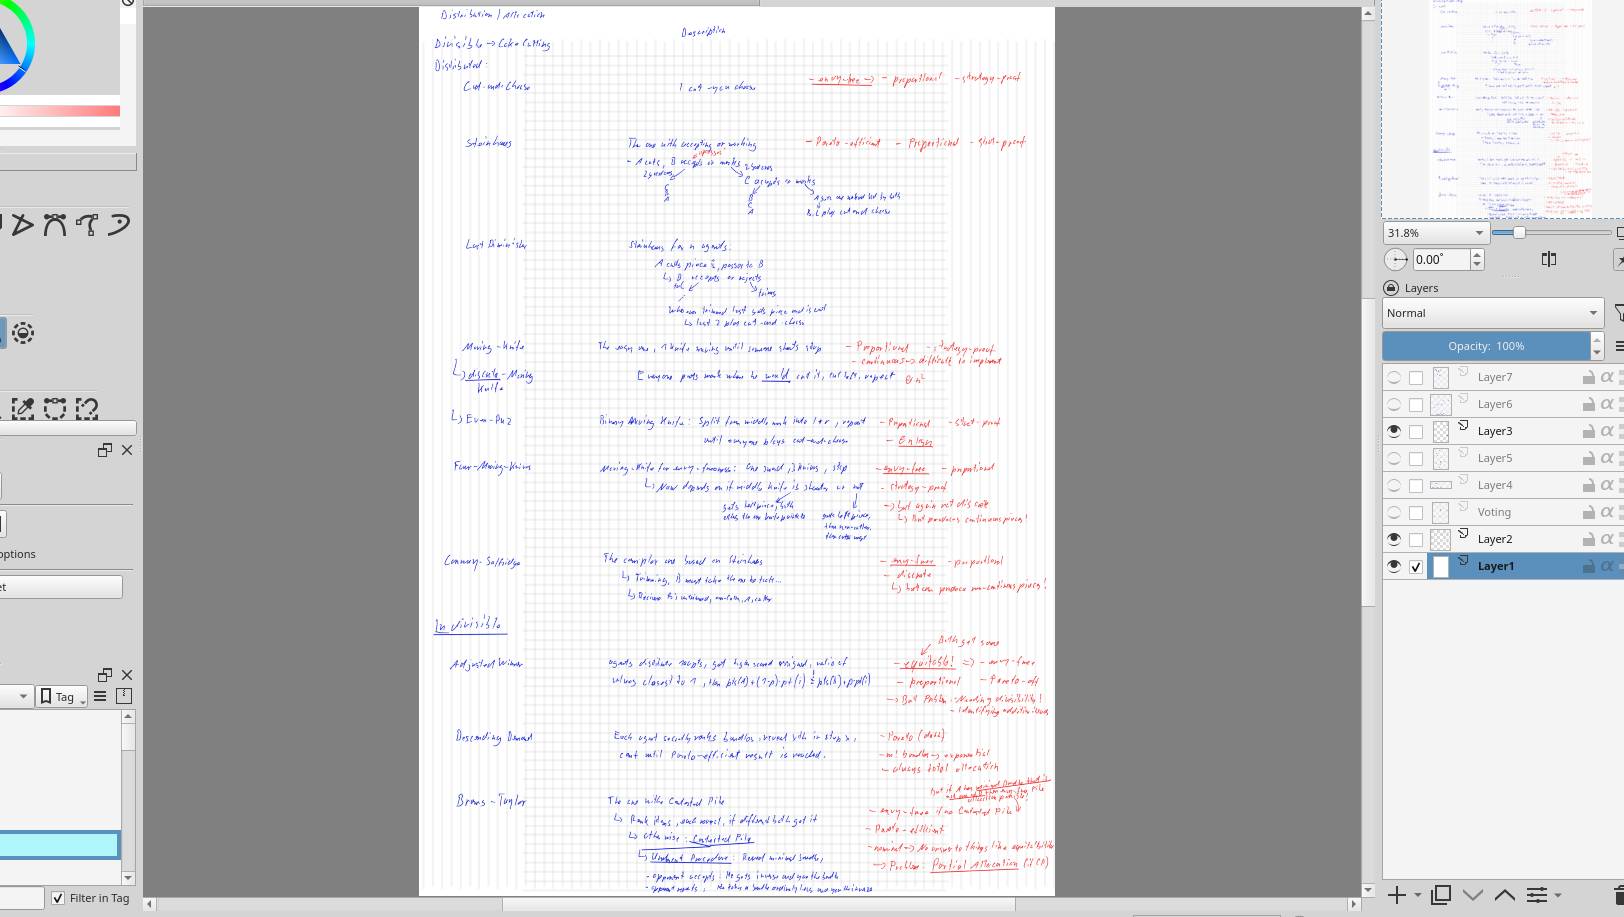
Task: Delete the selected layer
Action: click(x=1617, y=895)
